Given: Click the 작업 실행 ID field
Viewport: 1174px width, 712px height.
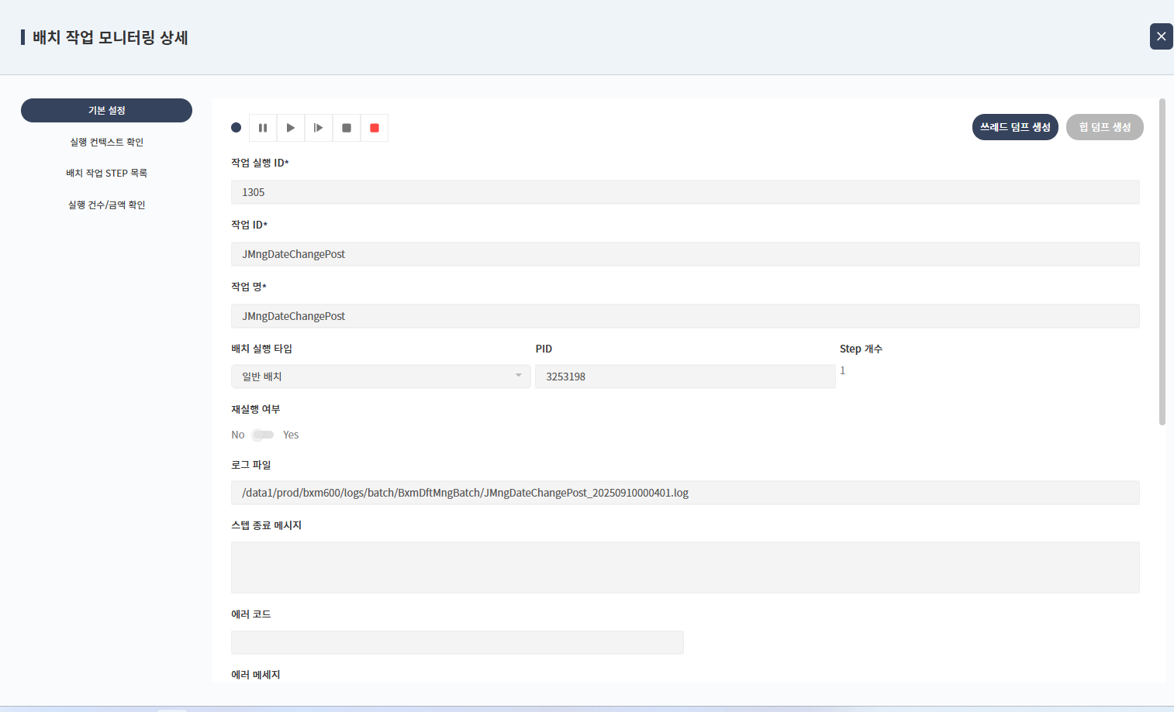Looking at the screenshot, I should tap(684, 192).
